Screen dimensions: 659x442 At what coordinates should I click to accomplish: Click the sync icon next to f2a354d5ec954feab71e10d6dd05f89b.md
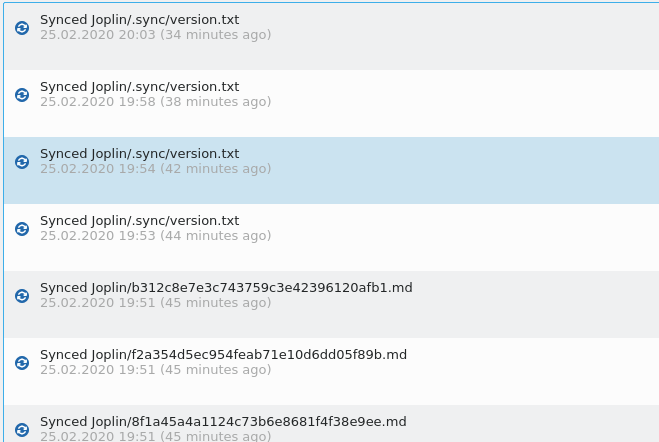22,363
